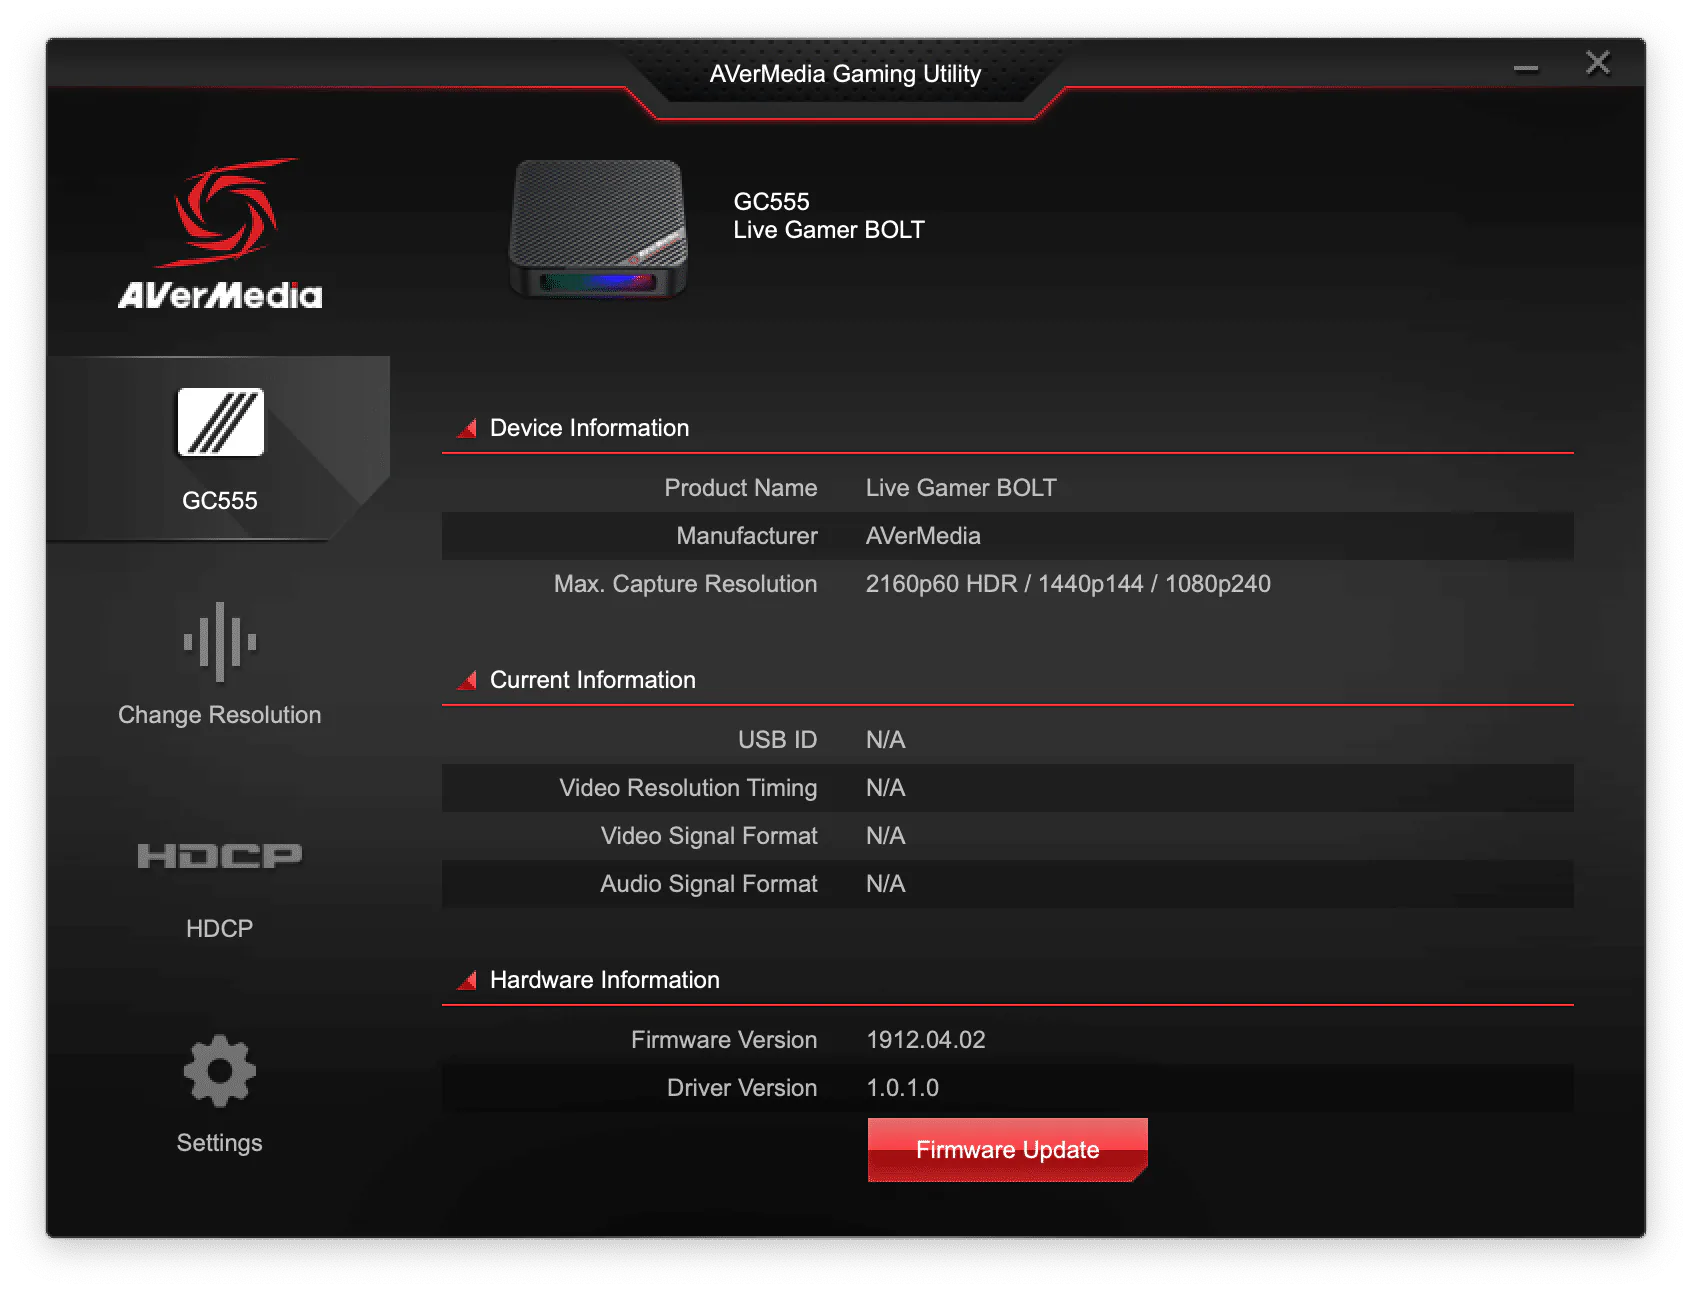This screenshot has height=1292, width=1692.
Task: Click the driver version '1.0.1.0'
Action: tap(902, 1088)
